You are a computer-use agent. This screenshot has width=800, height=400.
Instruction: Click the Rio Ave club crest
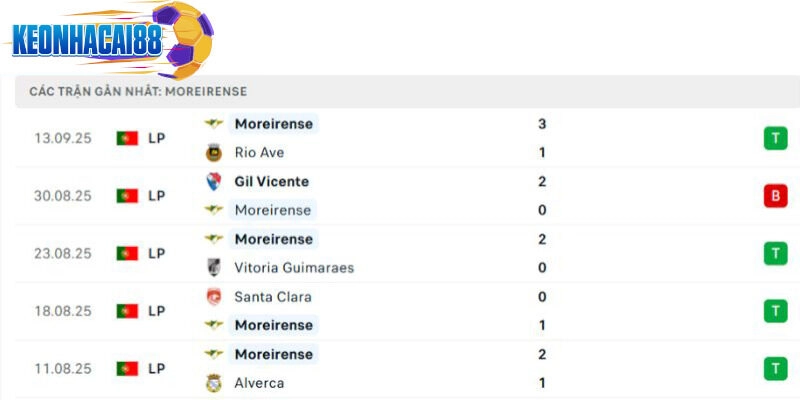pyautogui.click(x=213, y=153)
